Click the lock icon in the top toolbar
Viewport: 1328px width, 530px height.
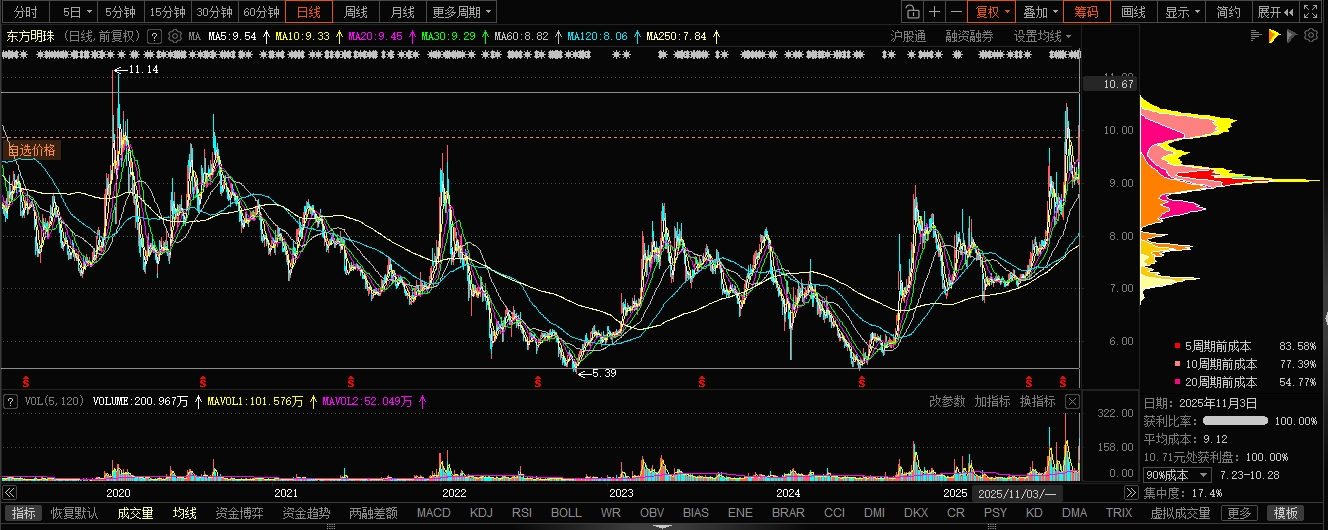tap(912, 12)
